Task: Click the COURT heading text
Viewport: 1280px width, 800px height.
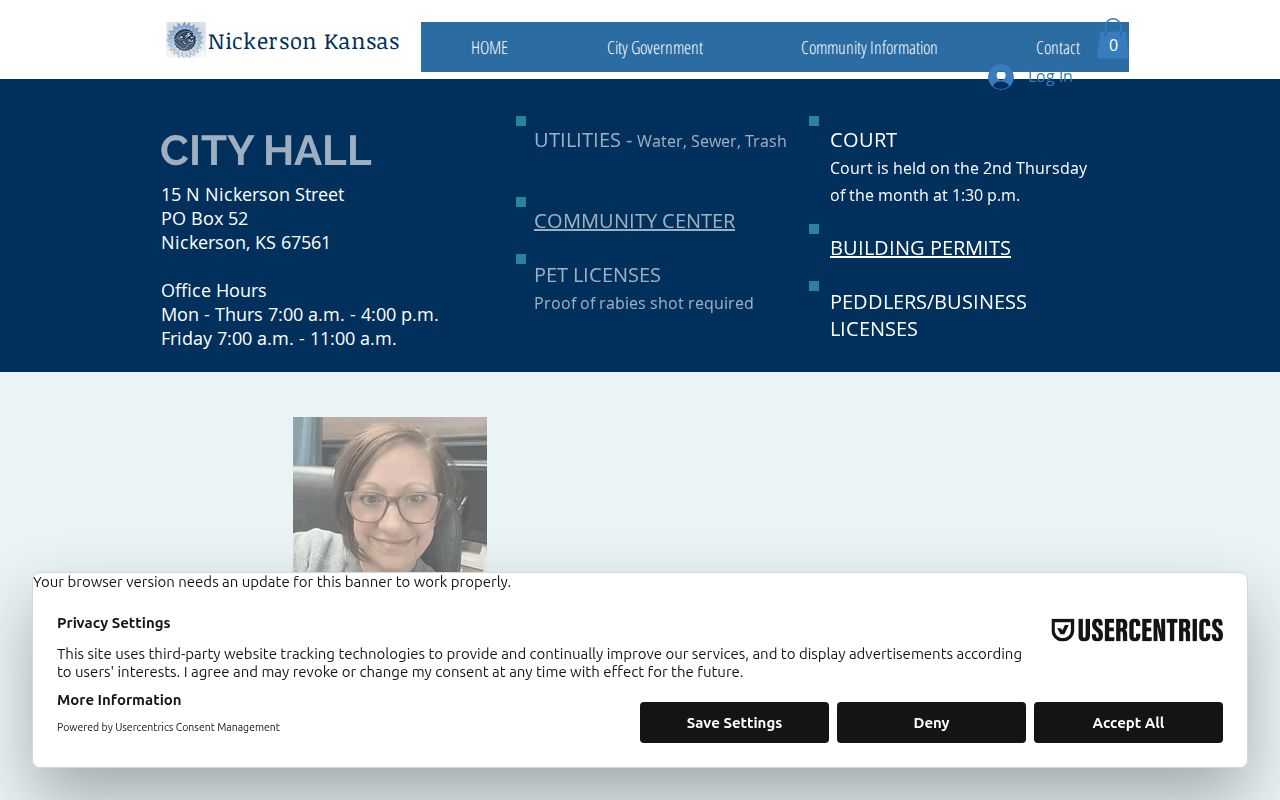Action: (x=863, y=140)
